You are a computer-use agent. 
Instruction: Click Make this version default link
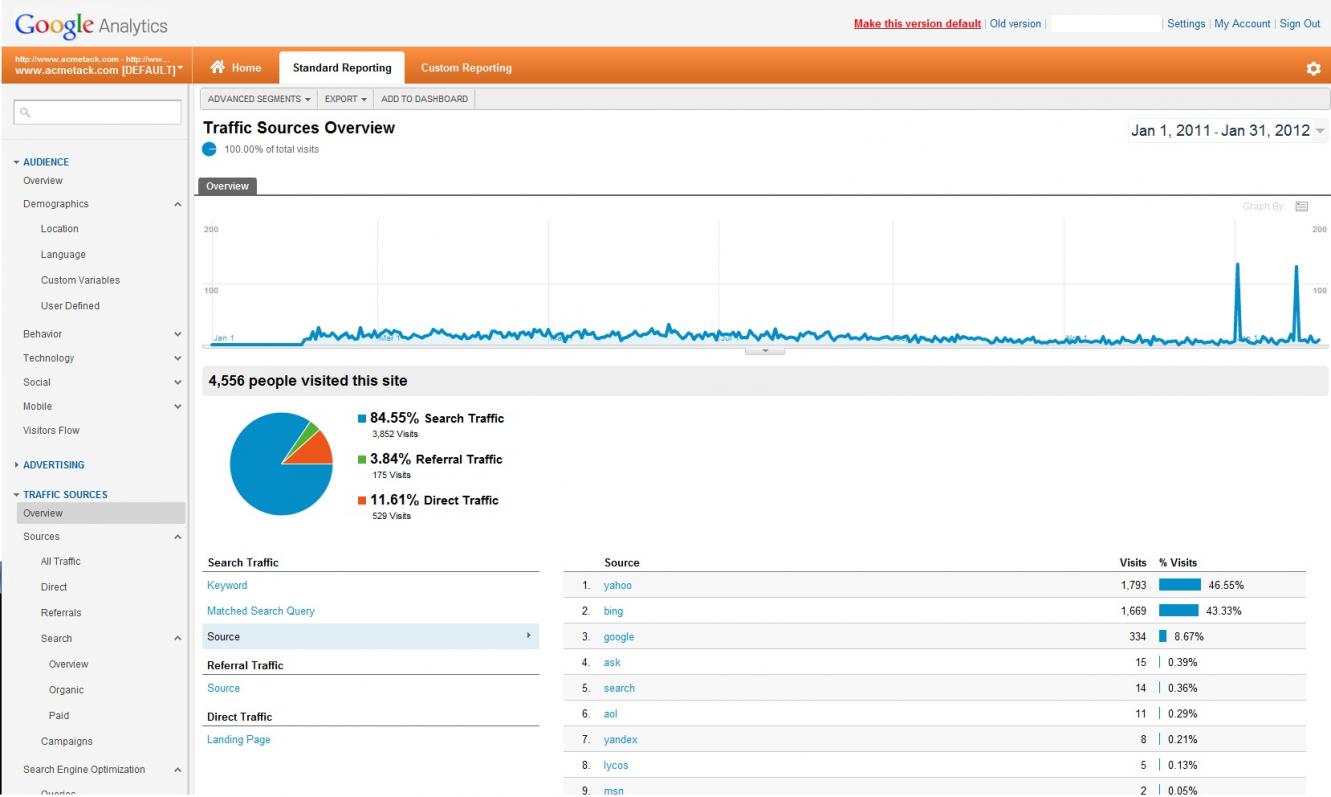tap(917, 24)
